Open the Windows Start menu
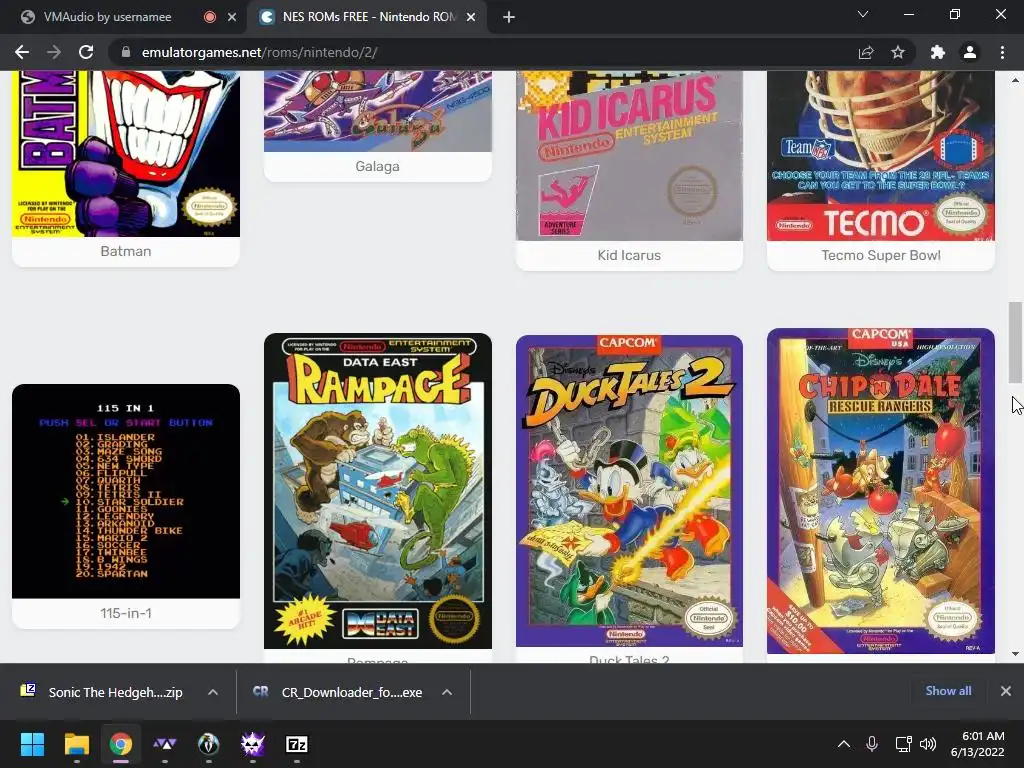Viewport: 1024px width, 768px height. (32, 744)
